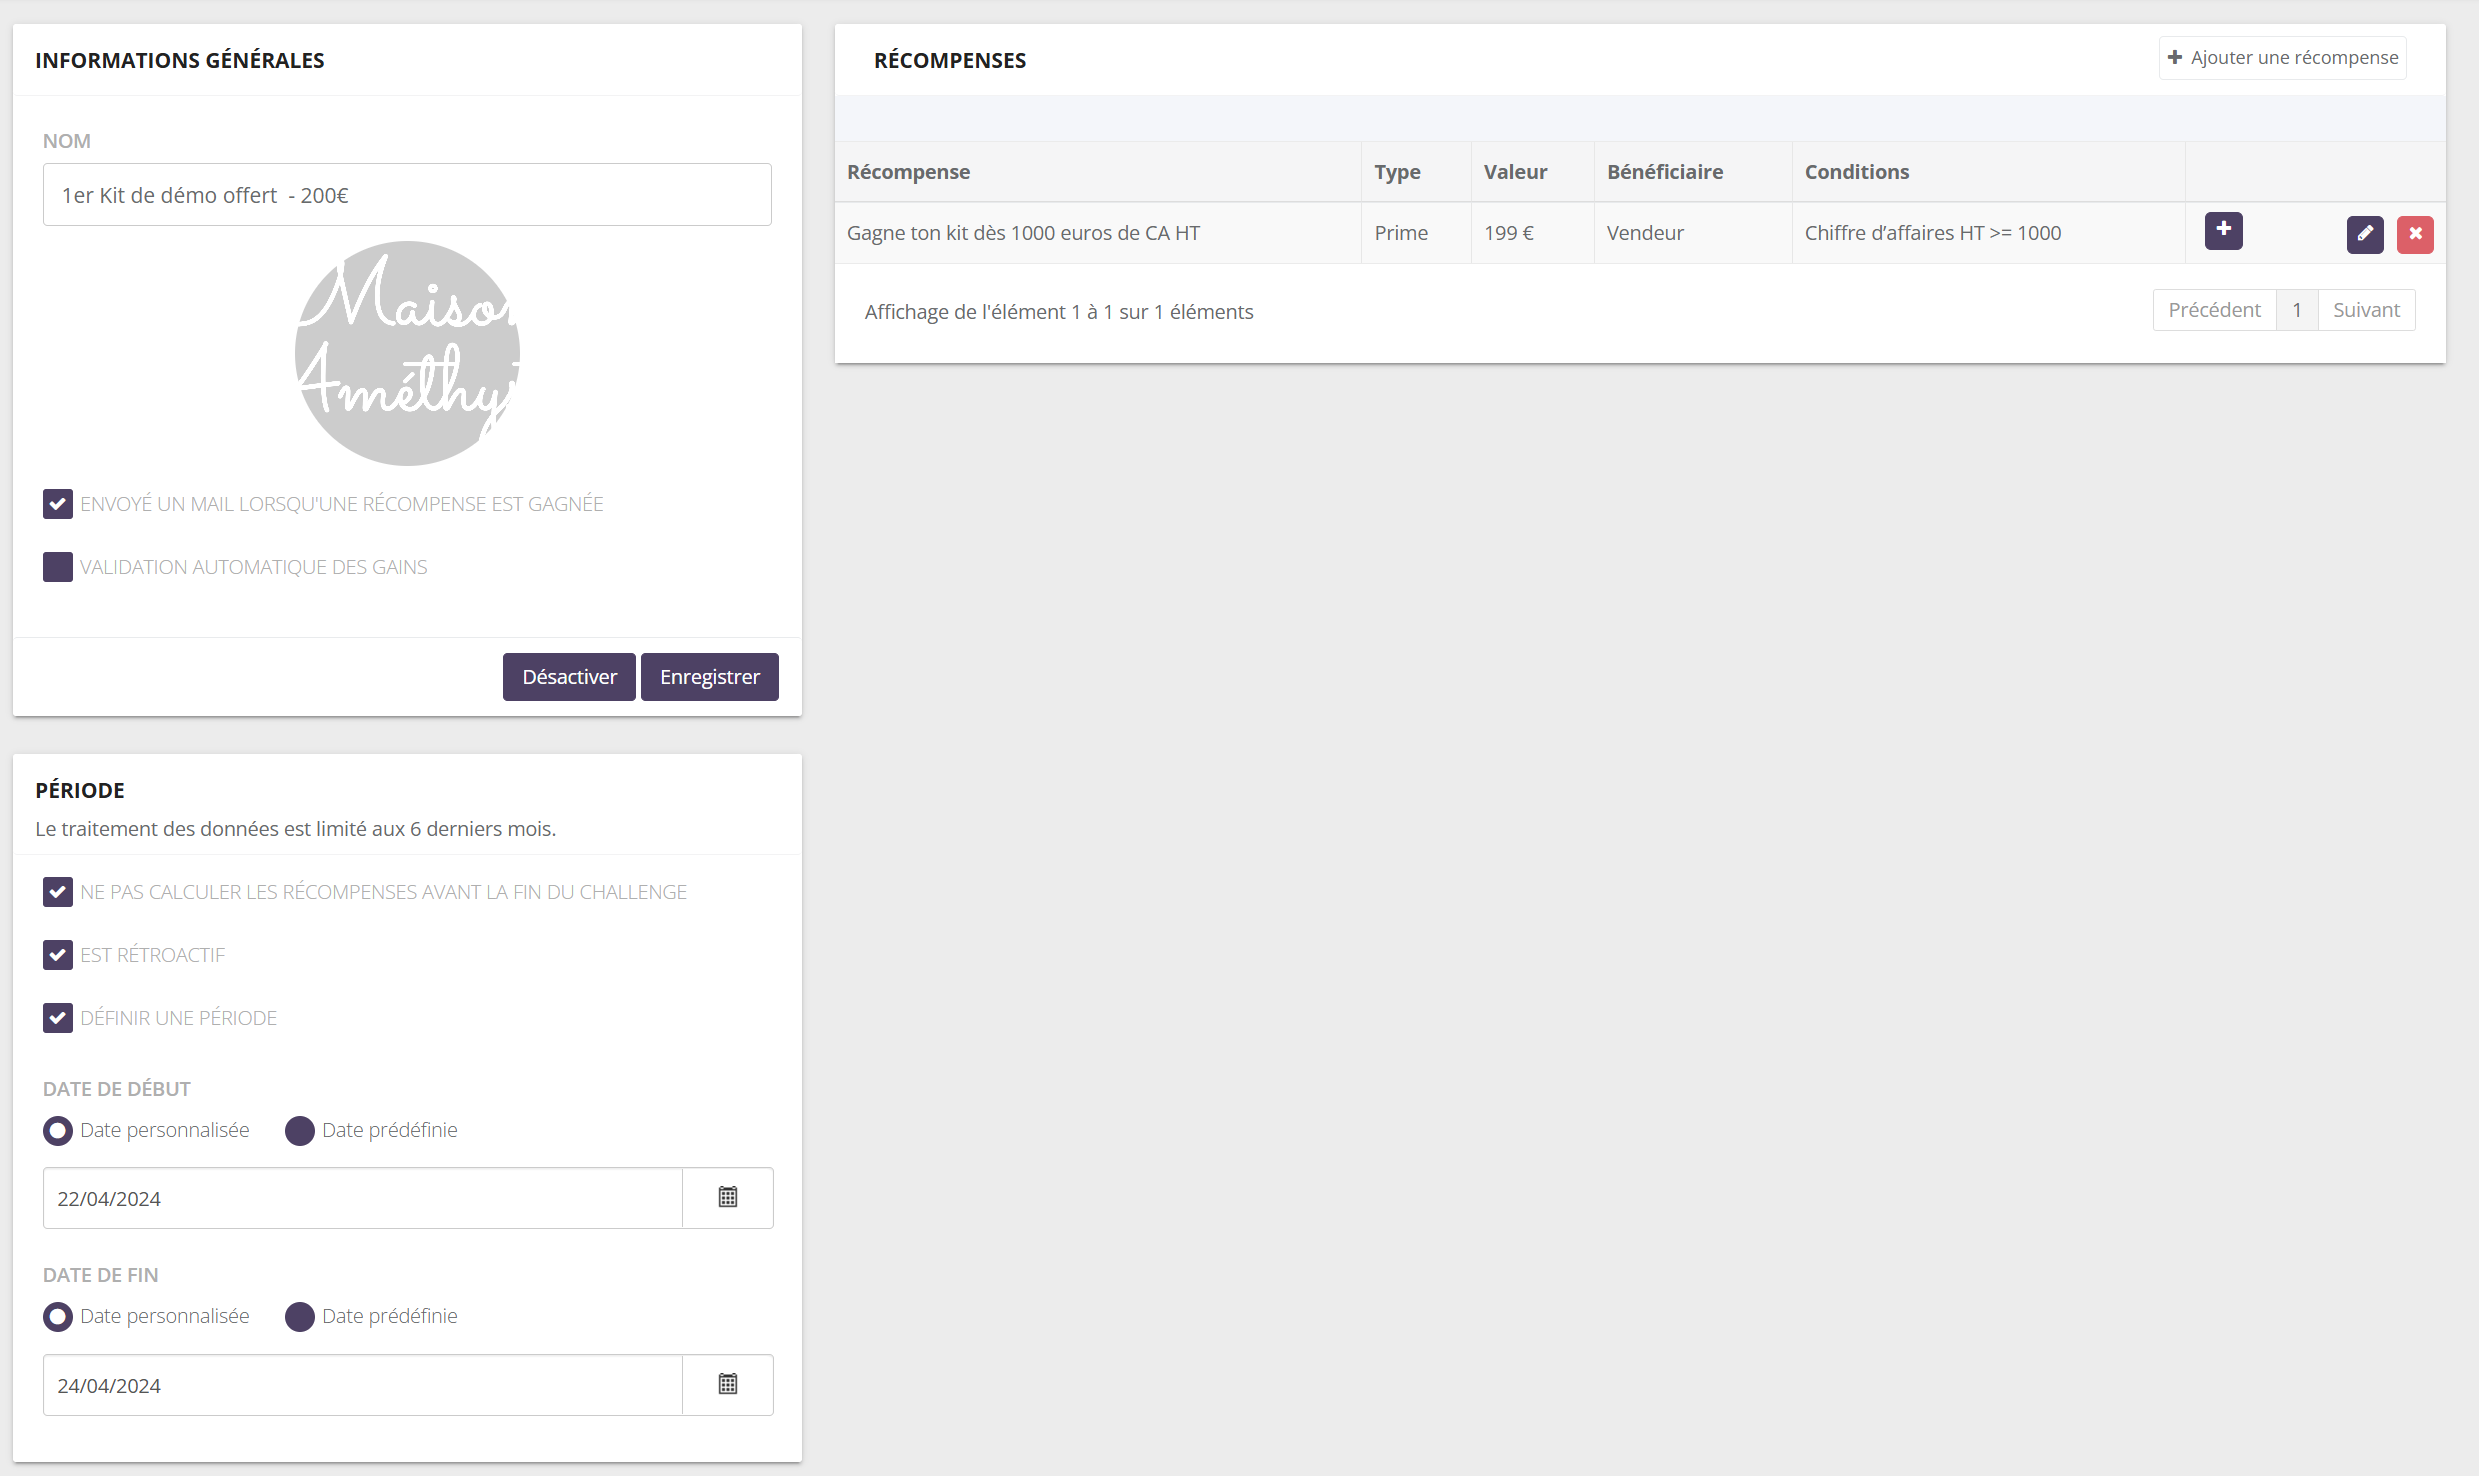Click the Maison Améthyste logo image
Image resolution: width=2479 pixels, height=1476 pixels.
[x=407, y=353]
